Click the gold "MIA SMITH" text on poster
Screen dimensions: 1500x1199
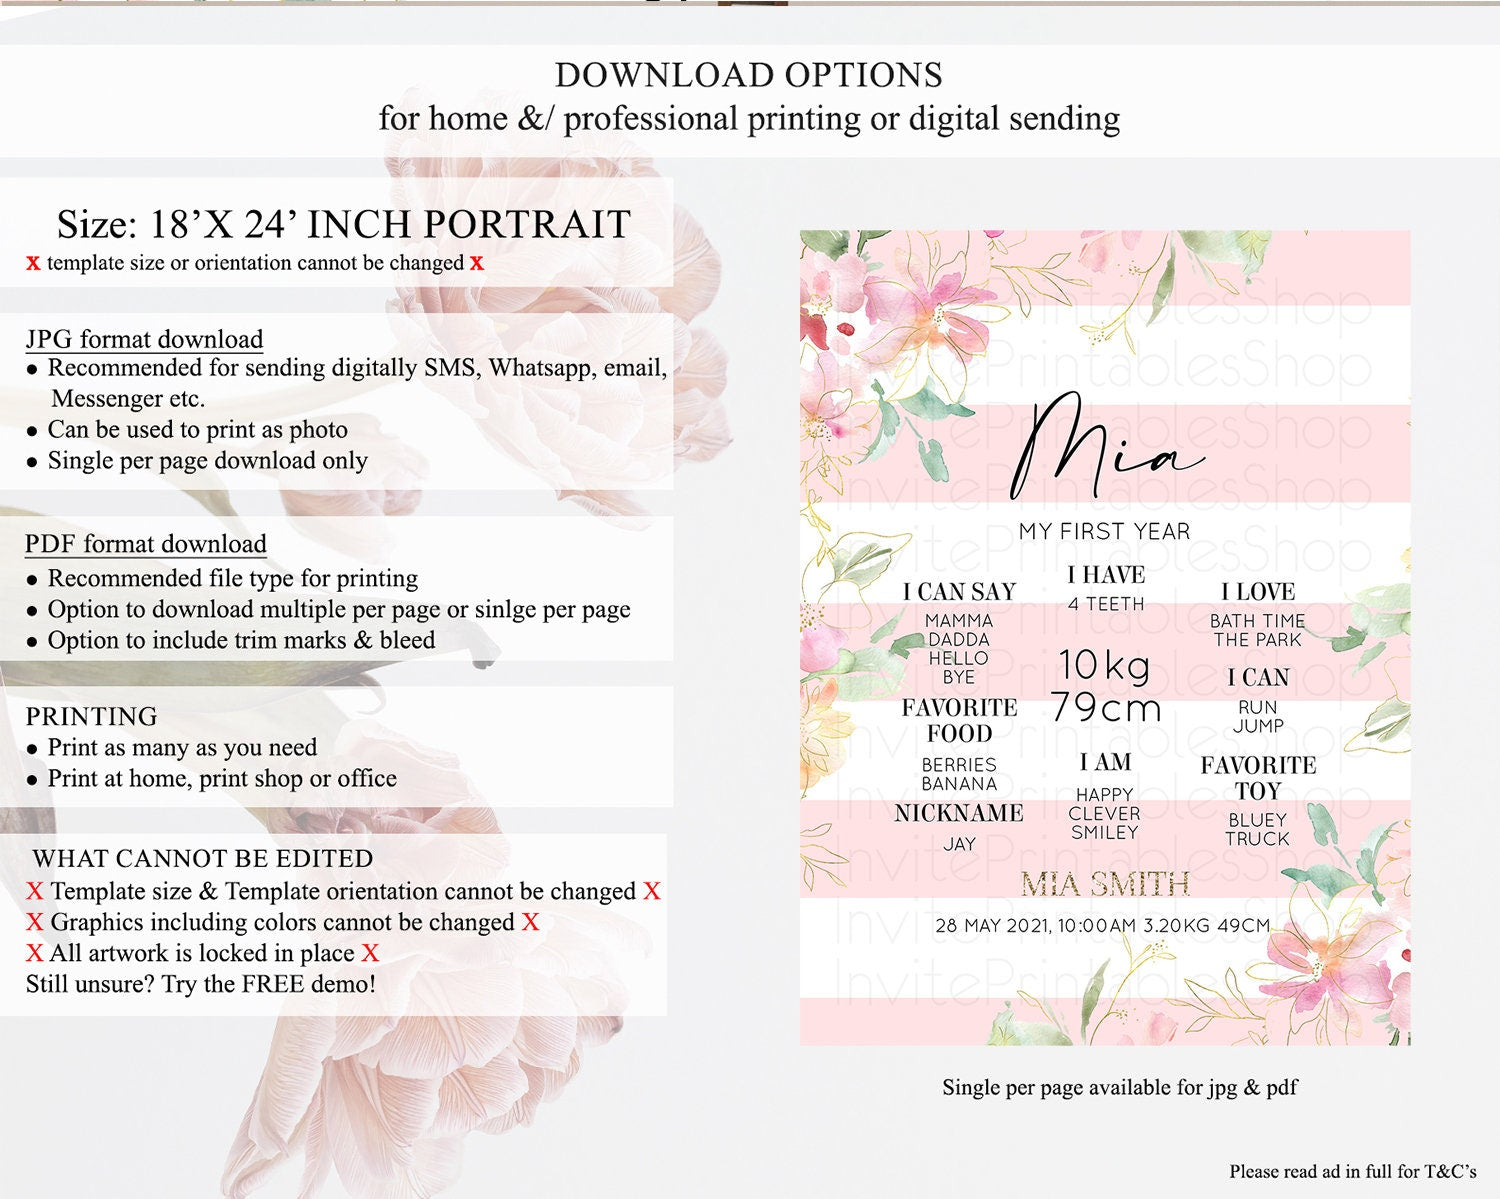coord(1105,884)
